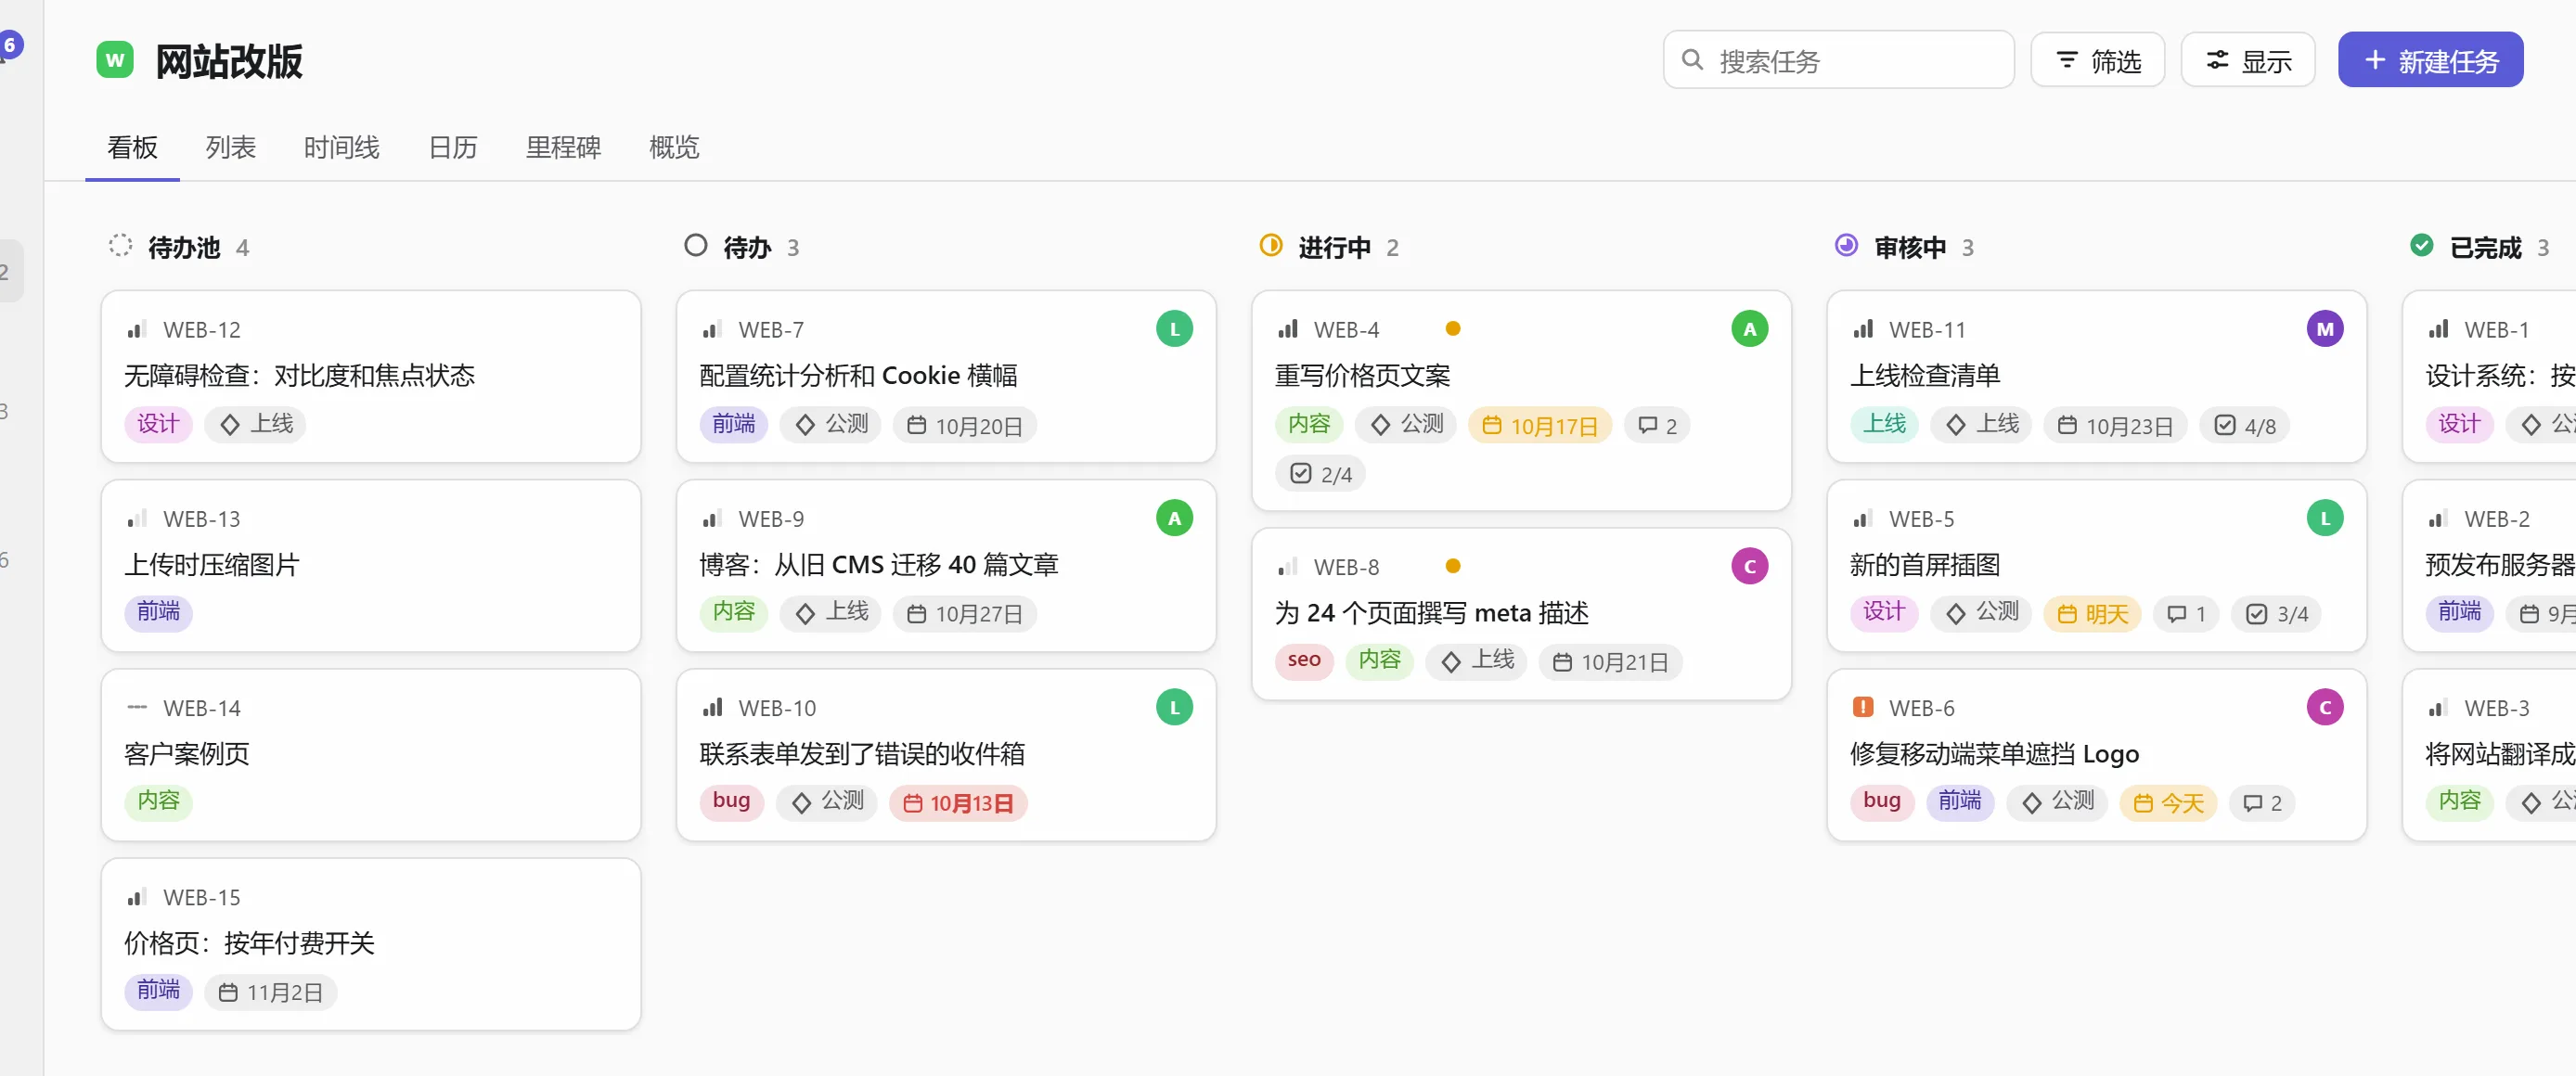Click the L assignee avatar on WEB-7
Screen dimensions: 2576x1076
tap(1175, 329)
